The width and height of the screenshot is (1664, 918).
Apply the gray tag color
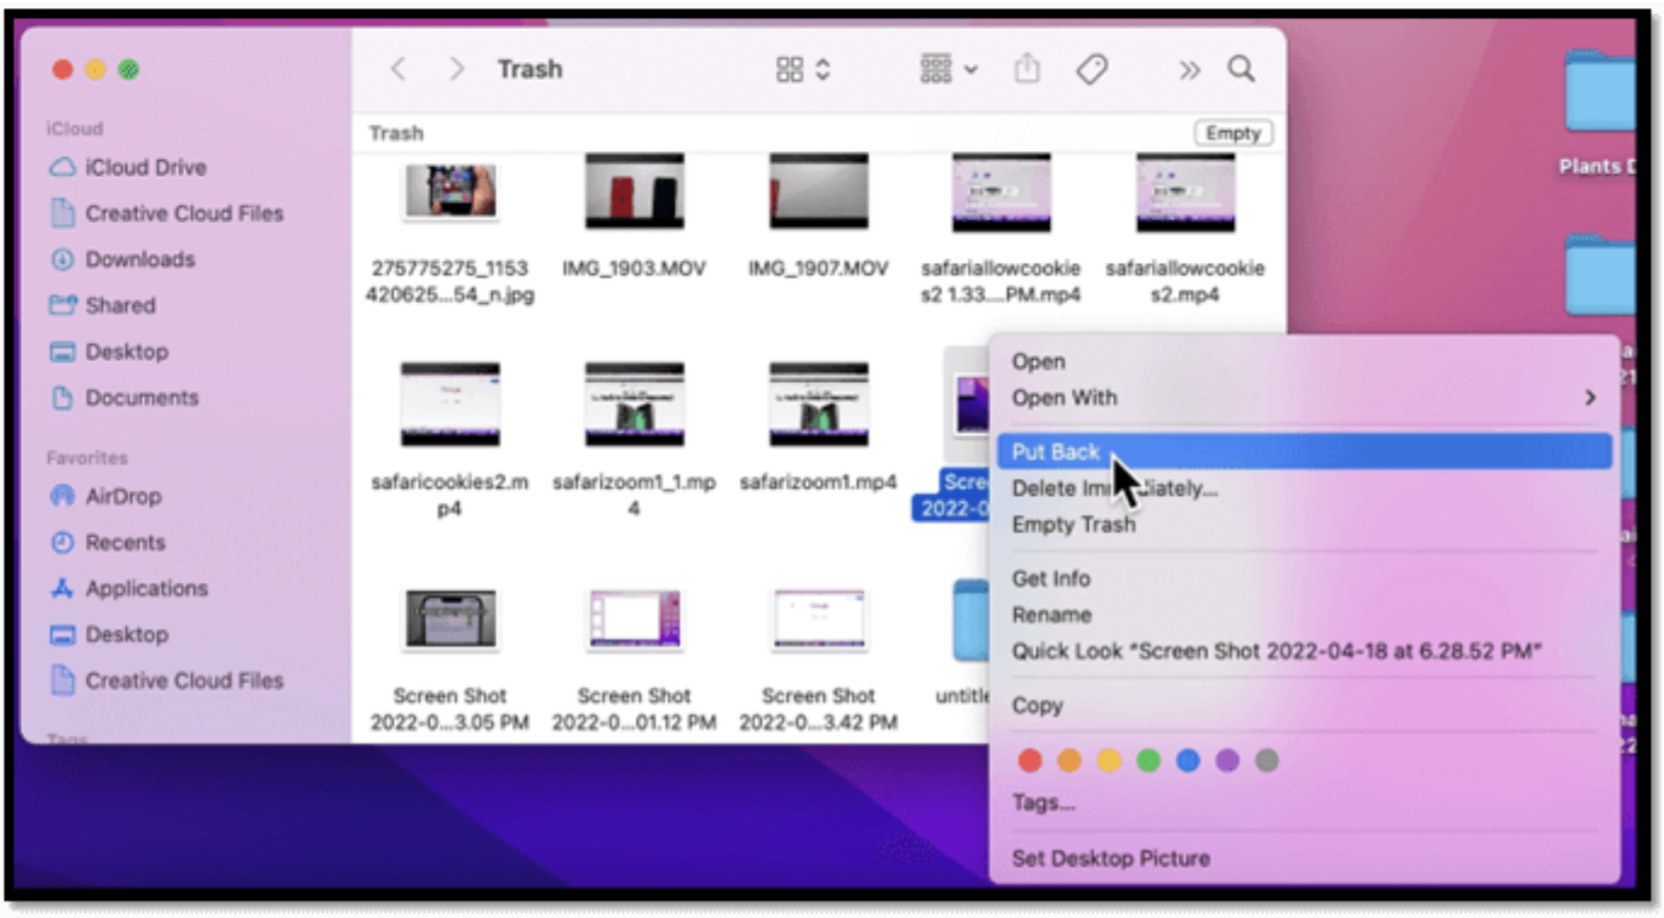pos(1266,761)
